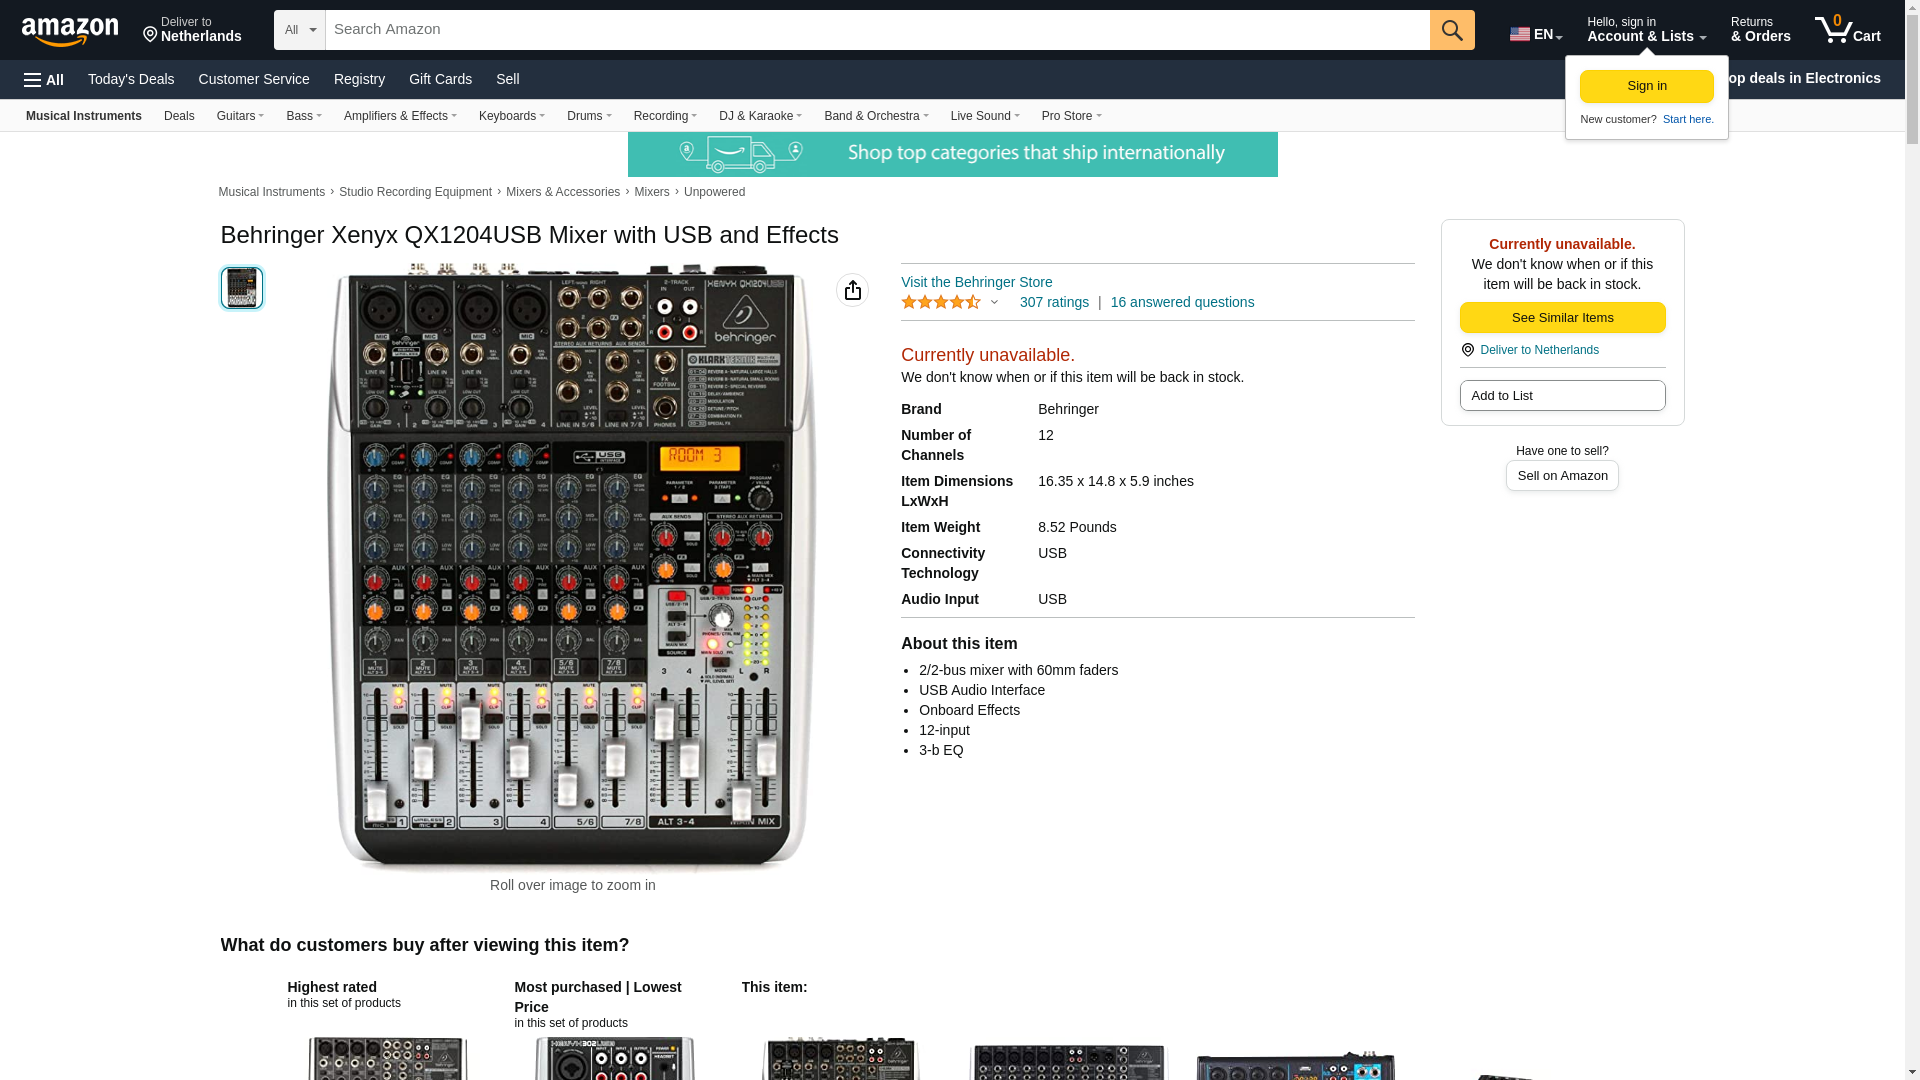The height and width of the screenshot is (1080, 1920).
Task: Open the shopping cart icon
Action: (1847, 30)
